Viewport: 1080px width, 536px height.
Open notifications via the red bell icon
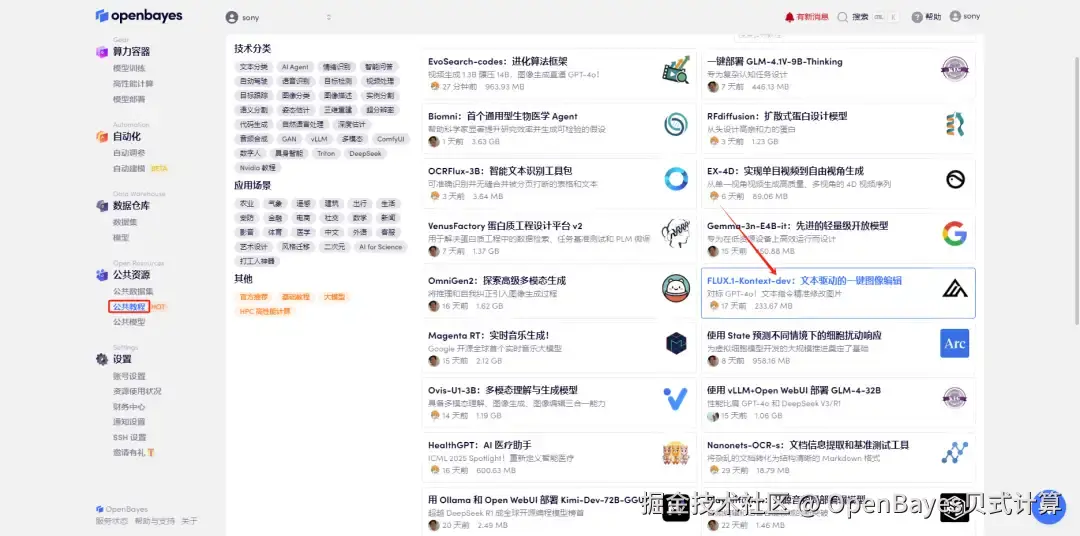(789, 17)
